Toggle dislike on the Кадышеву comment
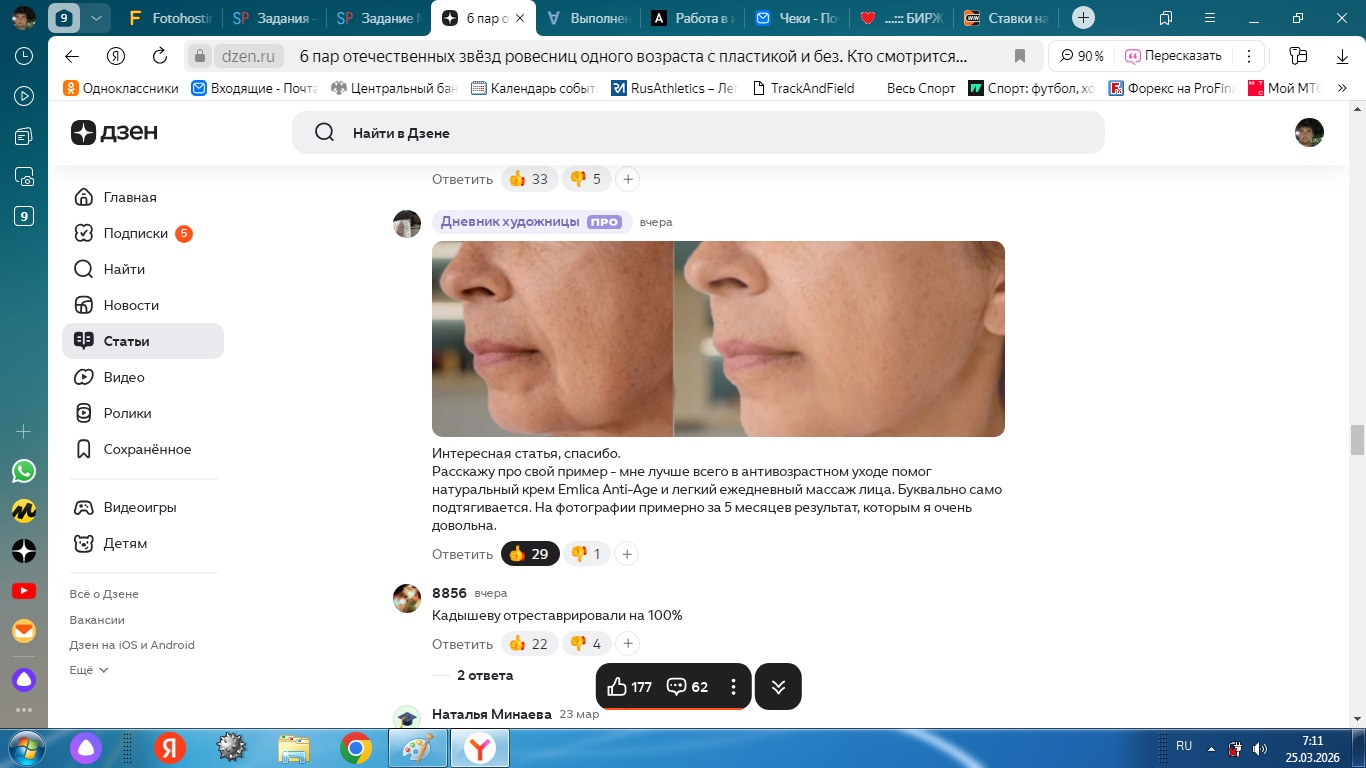Viewport: 1366px width, 768px height. pos(587,644)
